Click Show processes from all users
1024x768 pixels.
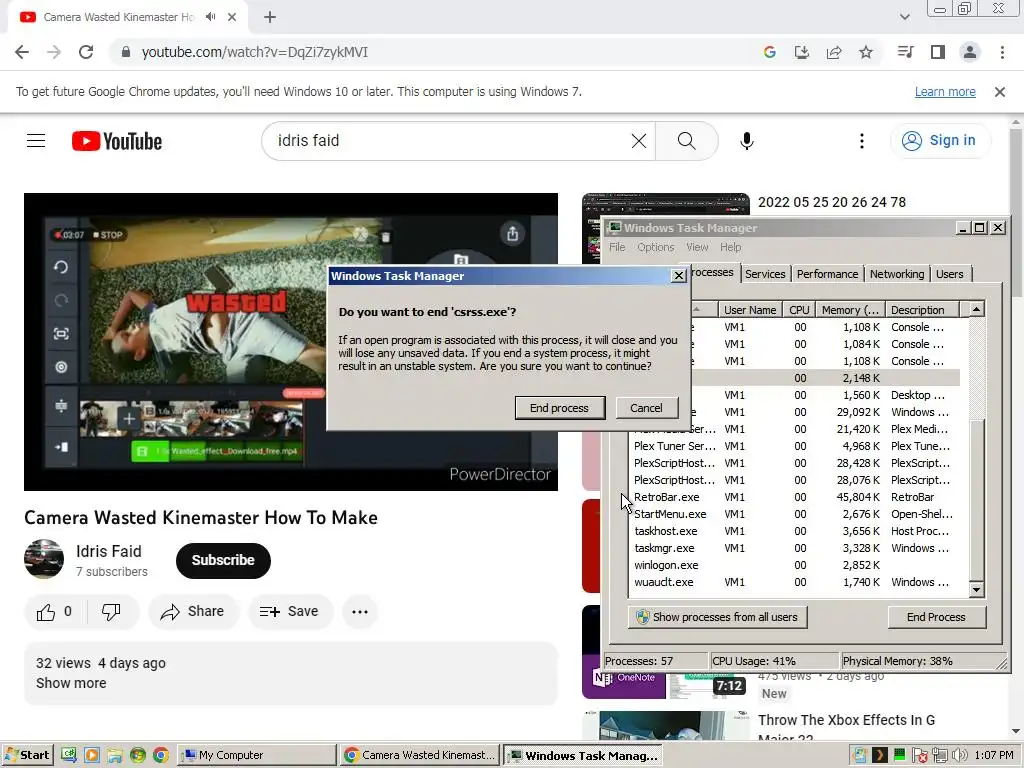[718, 617]
